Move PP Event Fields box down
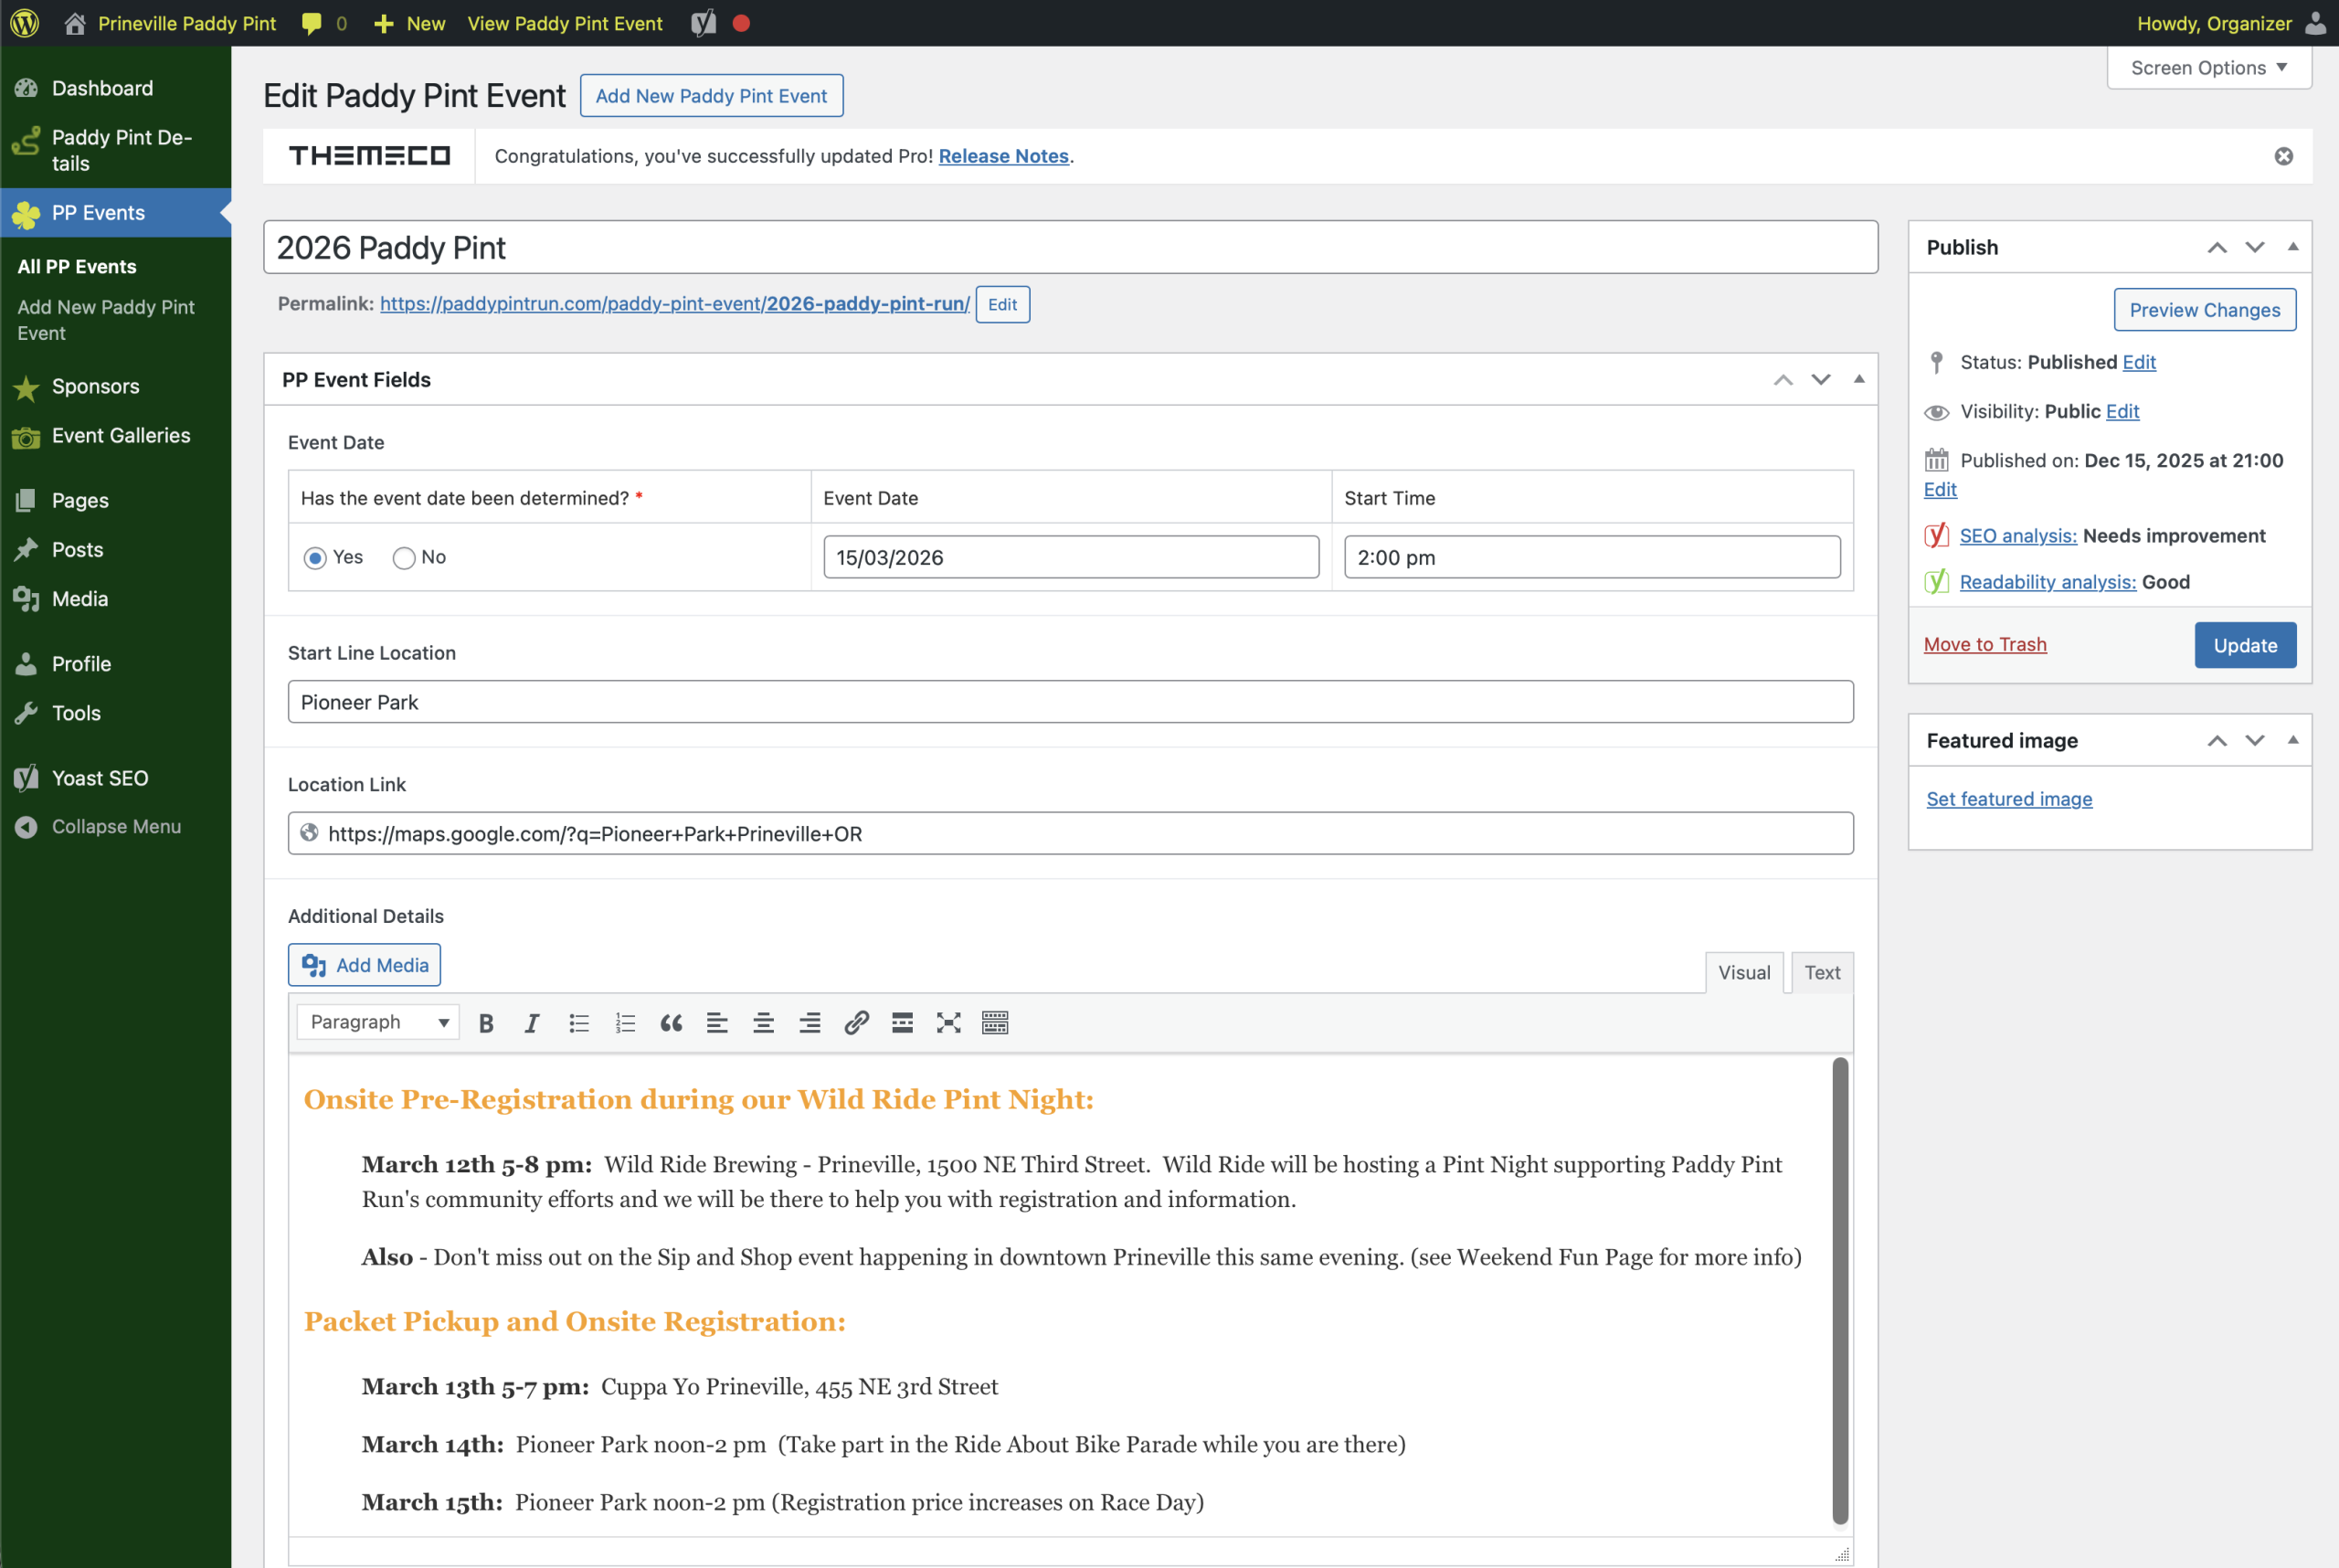The image size is (2339, 1568). (1821, 380)
